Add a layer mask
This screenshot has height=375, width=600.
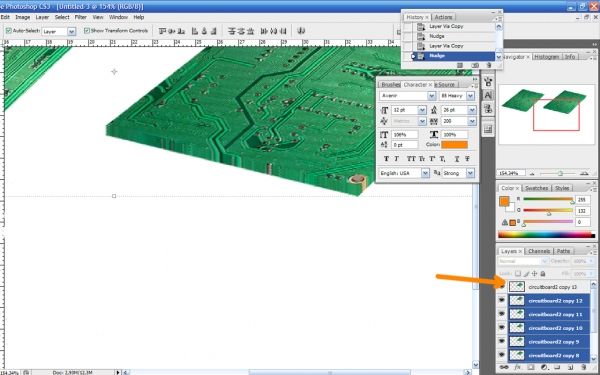click(x=531, y=367)
